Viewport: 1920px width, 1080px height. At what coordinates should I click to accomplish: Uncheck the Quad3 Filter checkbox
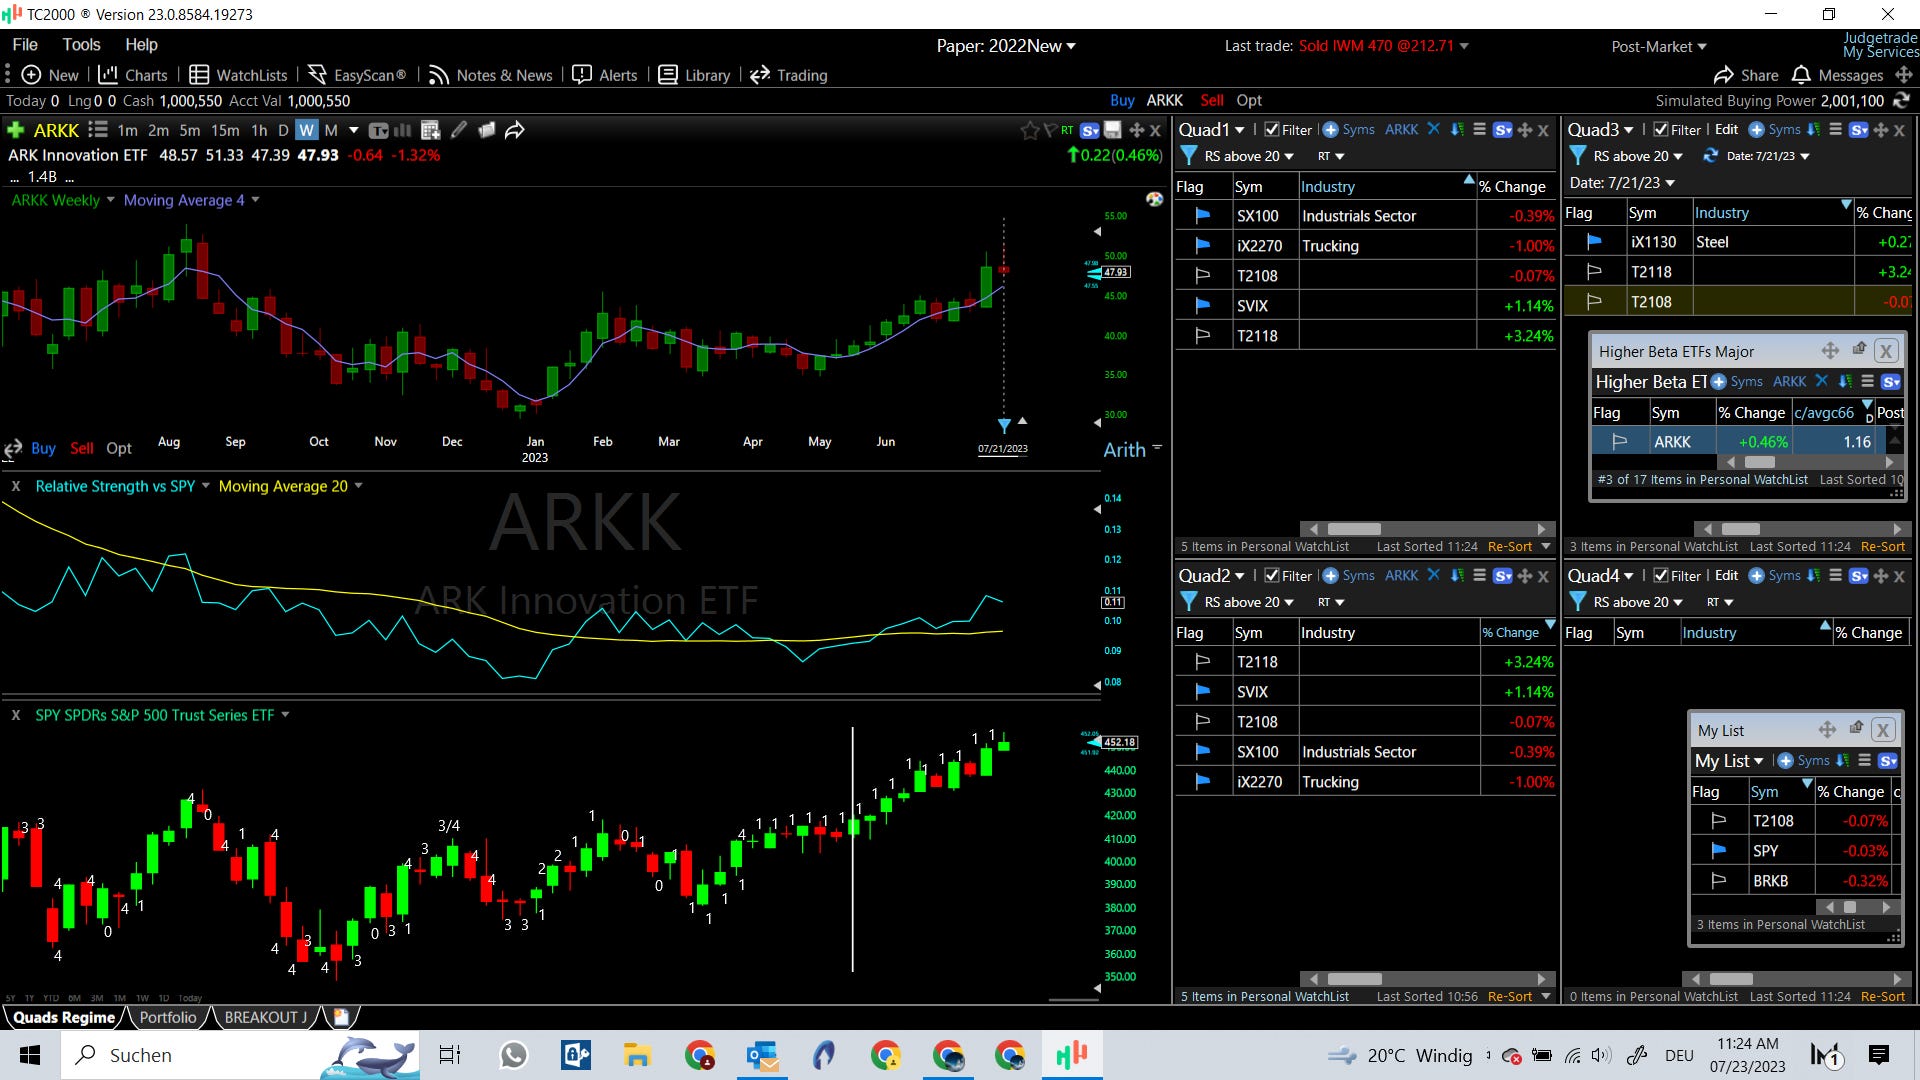(x=1661, y=130)
